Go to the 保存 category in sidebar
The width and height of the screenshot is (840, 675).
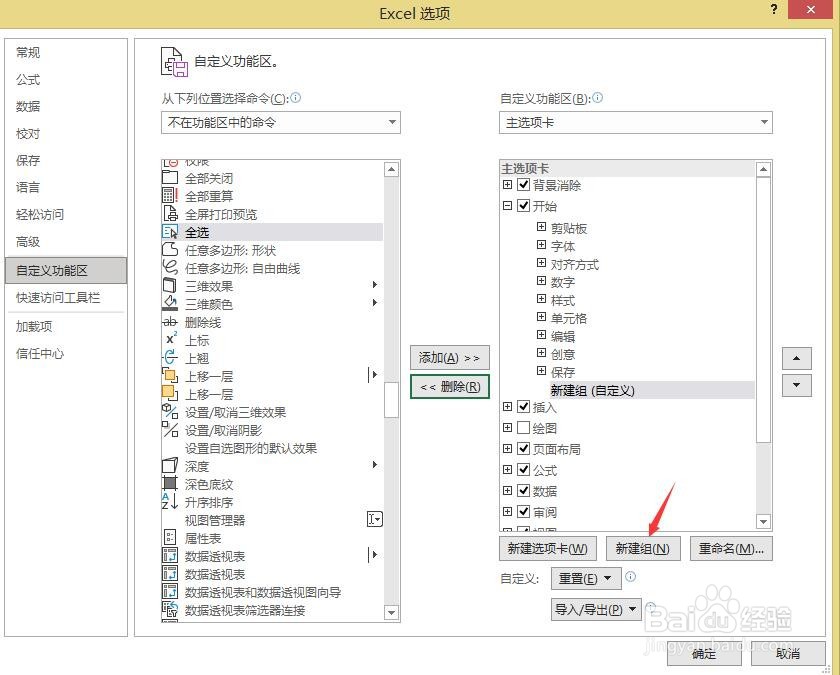tap(28, 160)
